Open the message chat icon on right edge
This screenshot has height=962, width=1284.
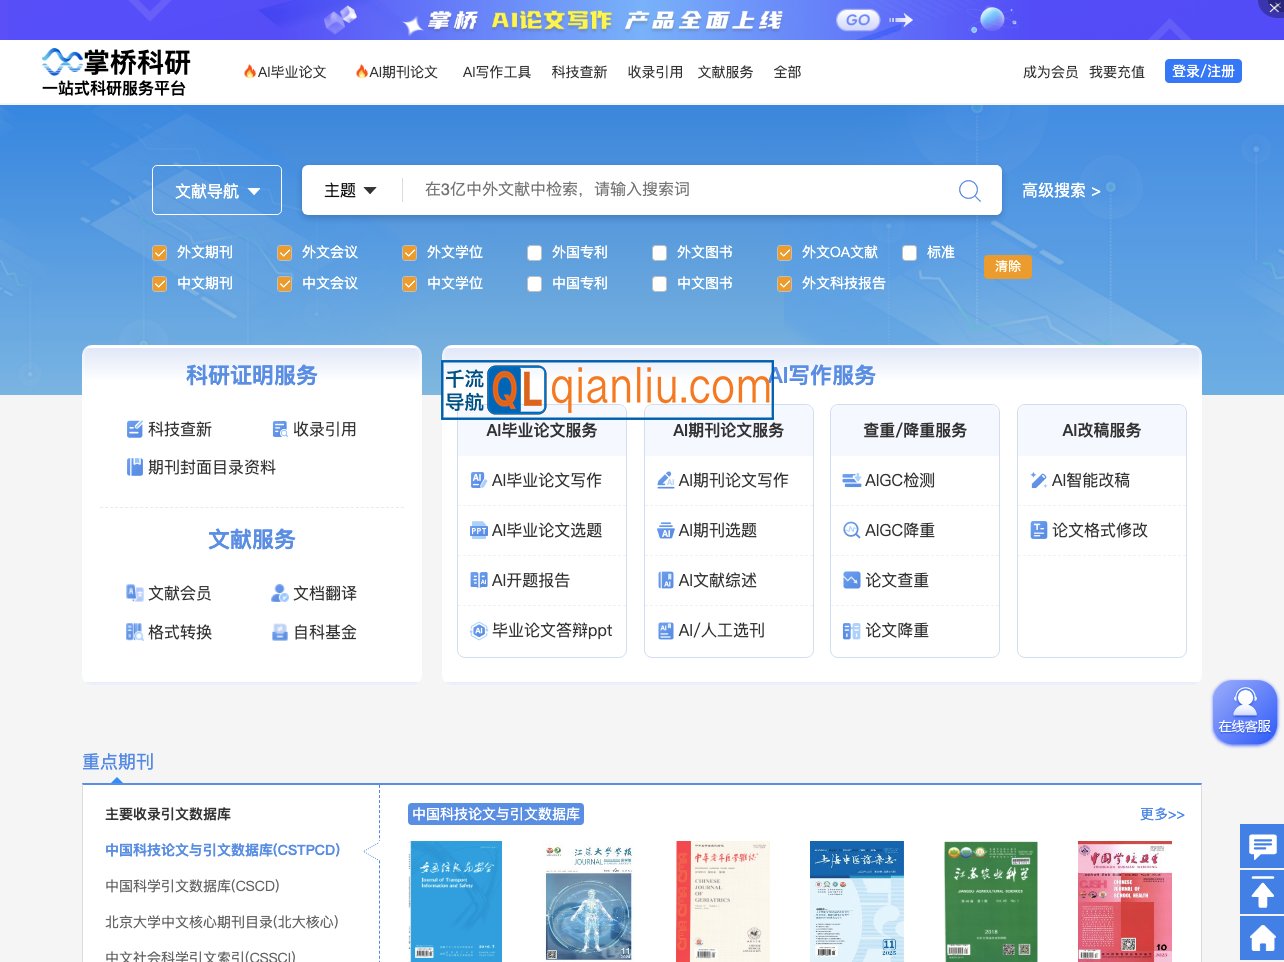point(1260,846)
